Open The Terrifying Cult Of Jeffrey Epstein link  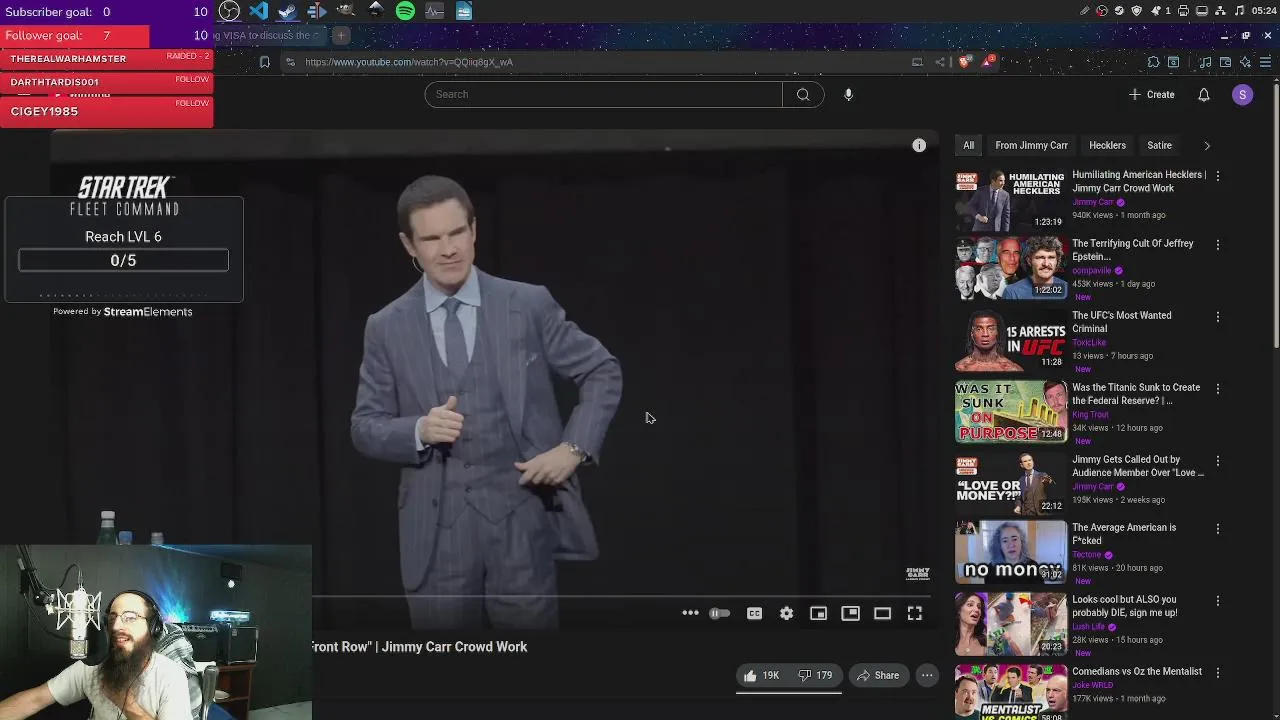[1133, 250]
